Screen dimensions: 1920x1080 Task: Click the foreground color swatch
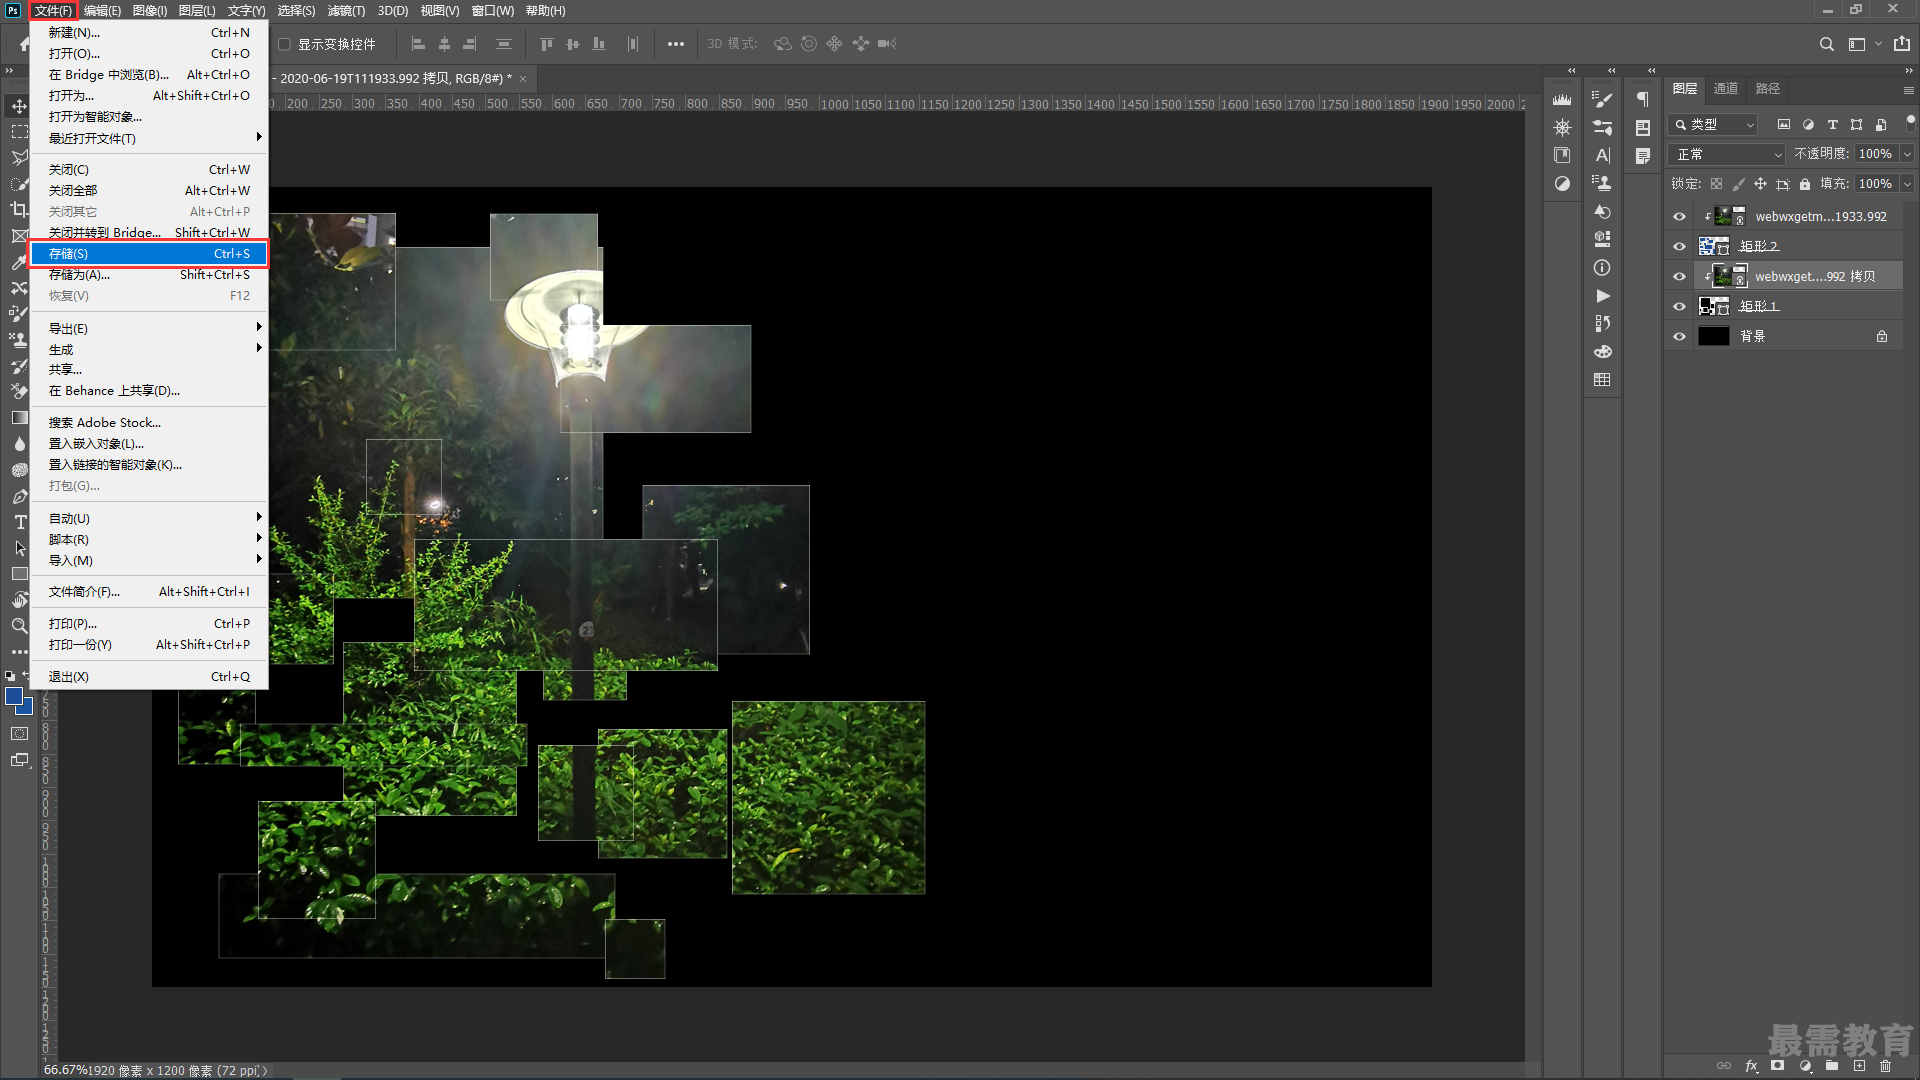coord(14,696)
